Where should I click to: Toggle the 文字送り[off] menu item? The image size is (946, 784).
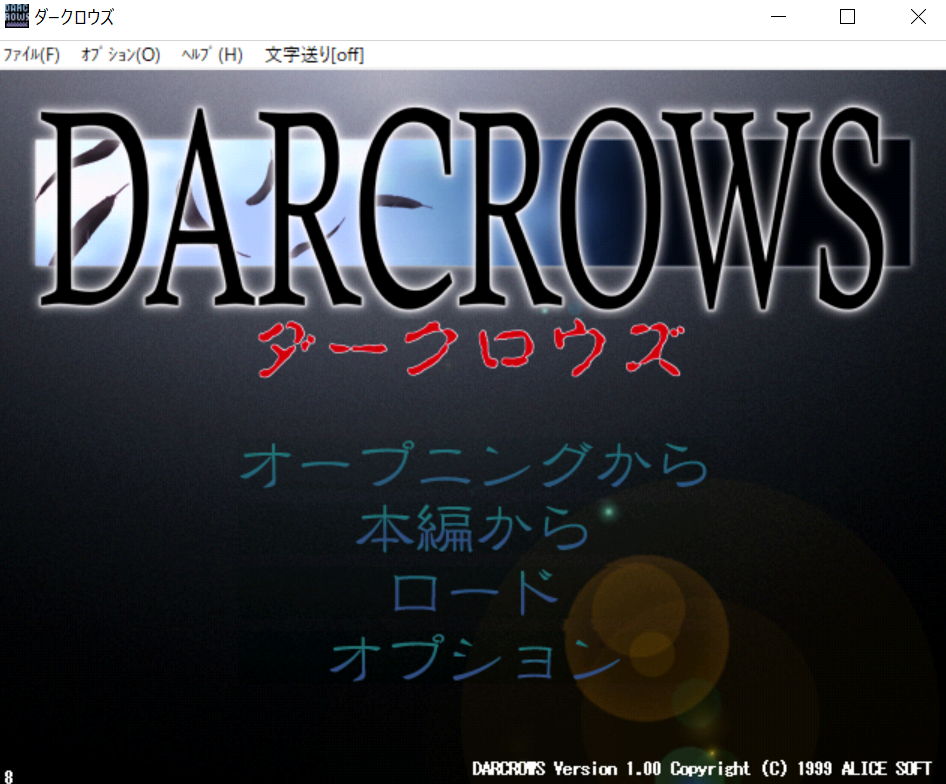click(314, 55)
